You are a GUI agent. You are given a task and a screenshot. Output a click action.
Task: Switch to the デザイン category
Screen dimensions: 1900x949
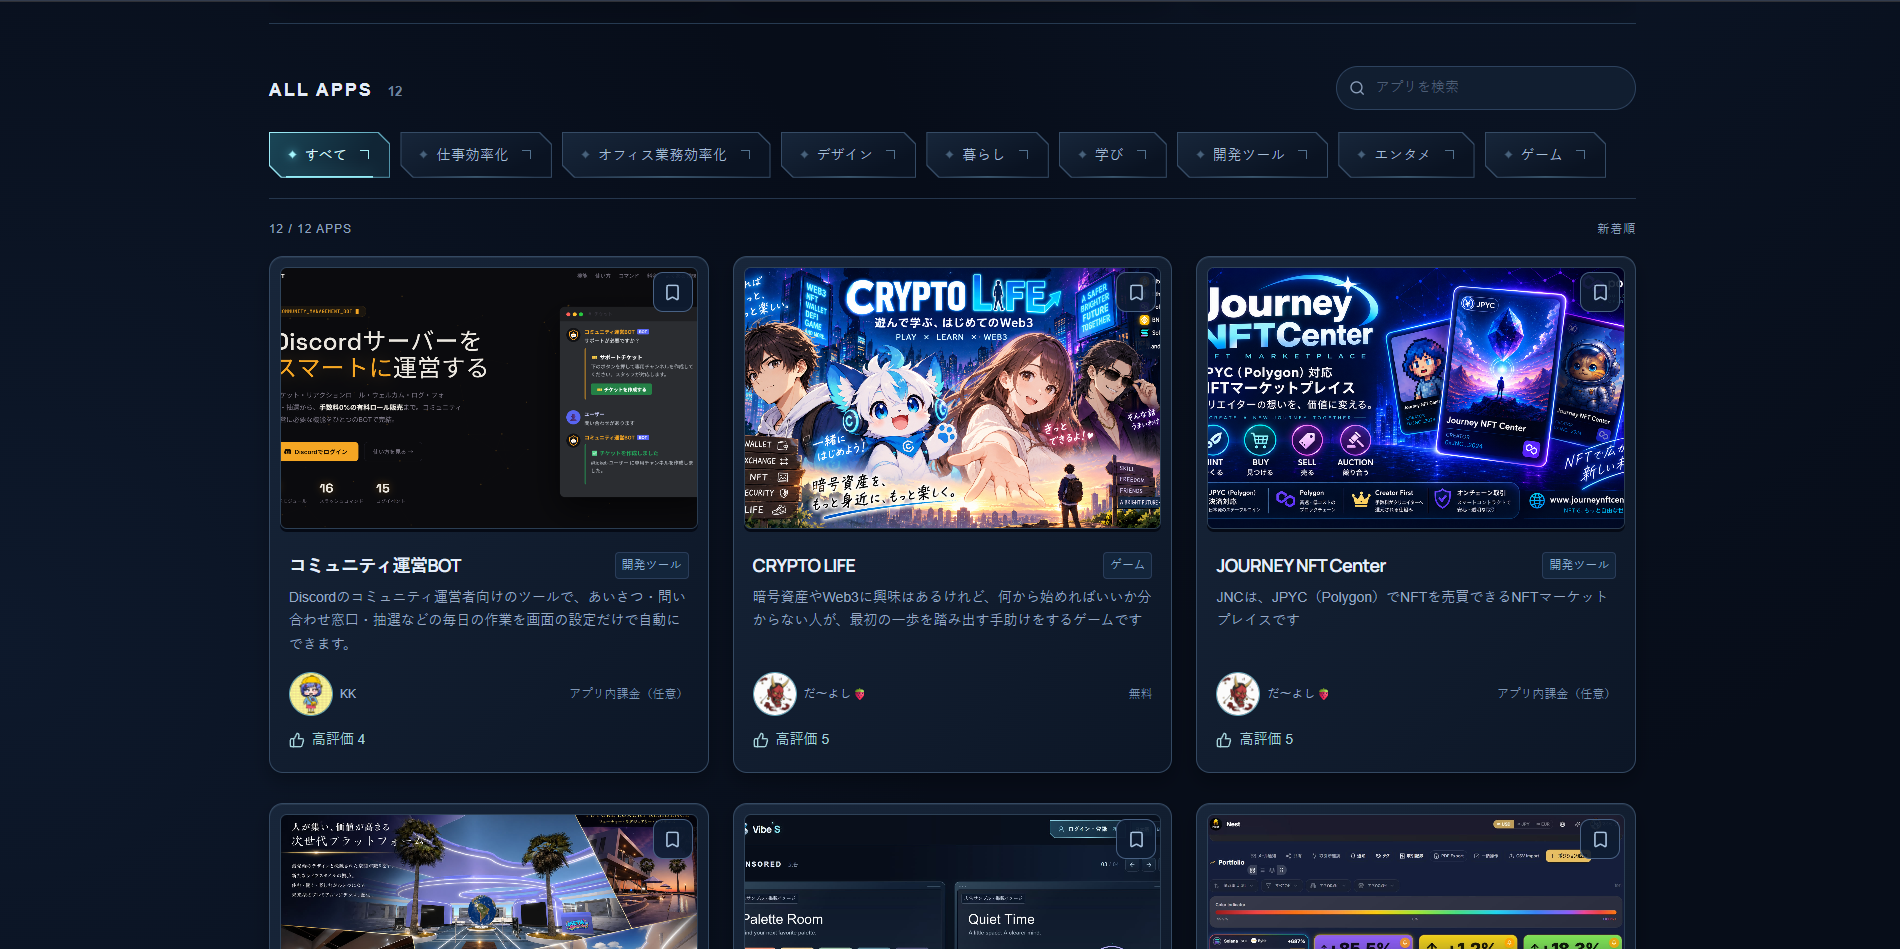(x=848, y=155)
